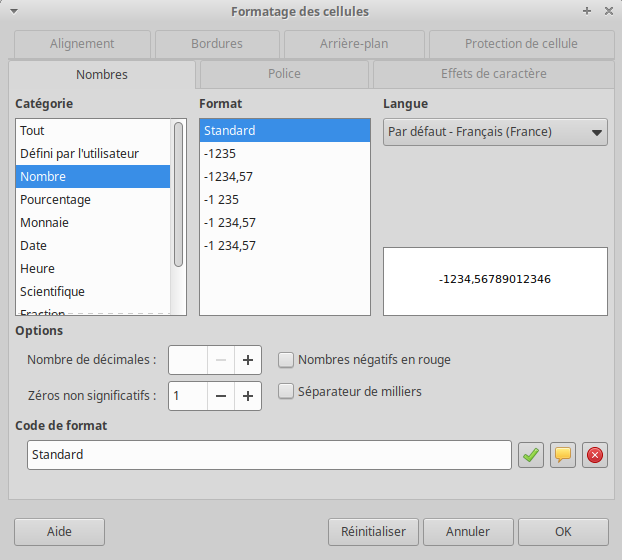Click the green checkmark to add format code
This screenshot has height=560, width=622.
click(530, 455)
